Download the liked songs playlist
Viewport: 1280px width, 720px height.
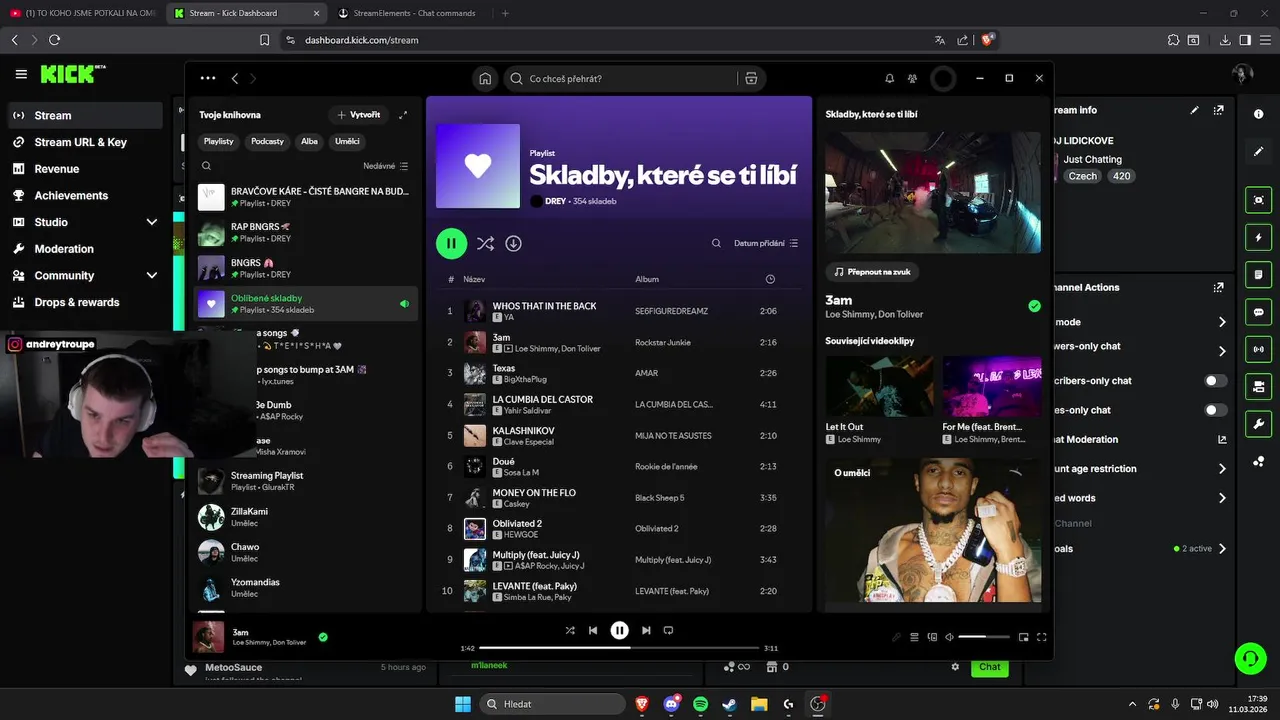513,243
